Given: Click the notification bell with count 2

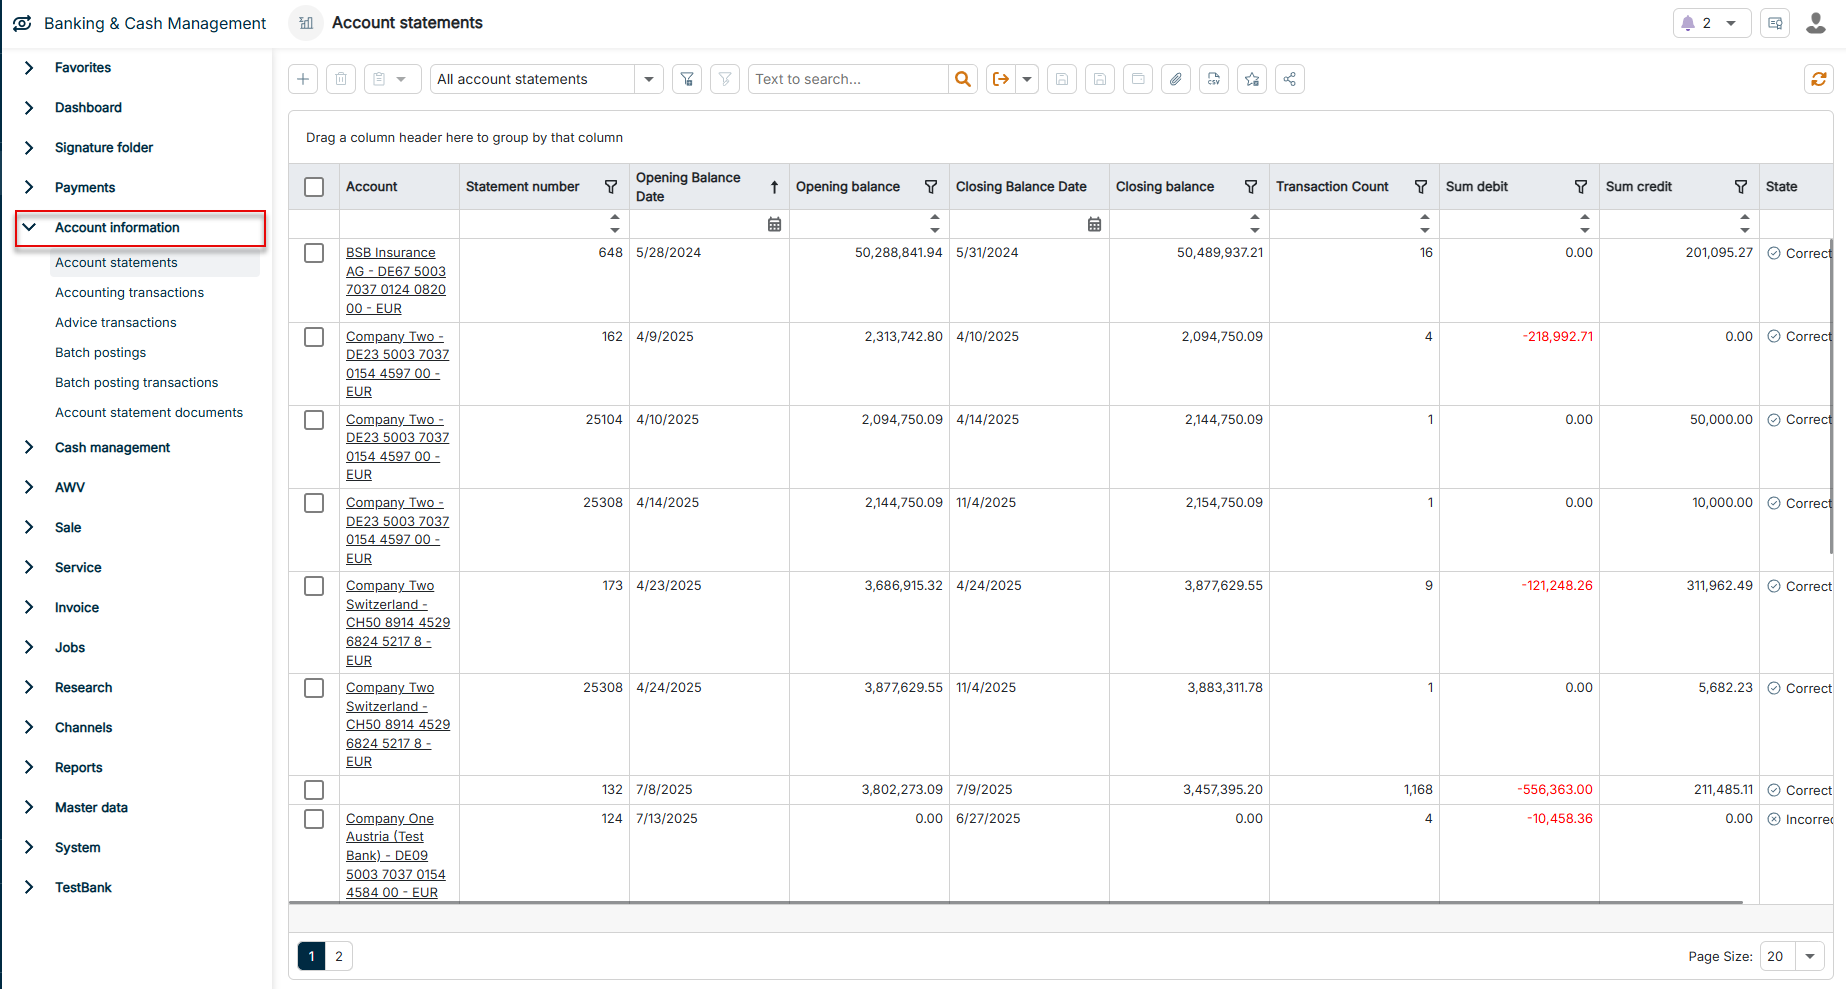Looking at the screenshot, I should pyautogui.click(x=1711, y=23).
